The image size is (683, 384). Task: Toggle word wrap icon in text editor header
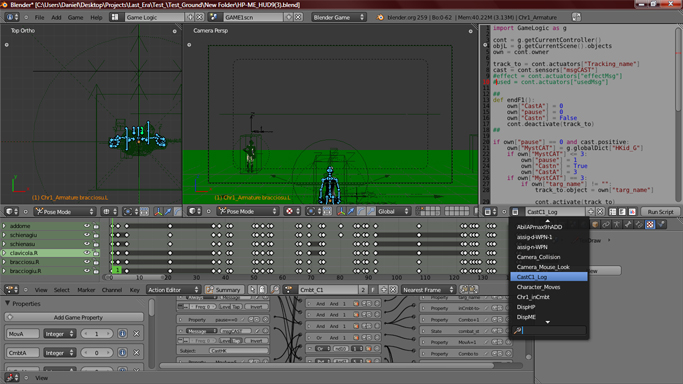point(622,212)
